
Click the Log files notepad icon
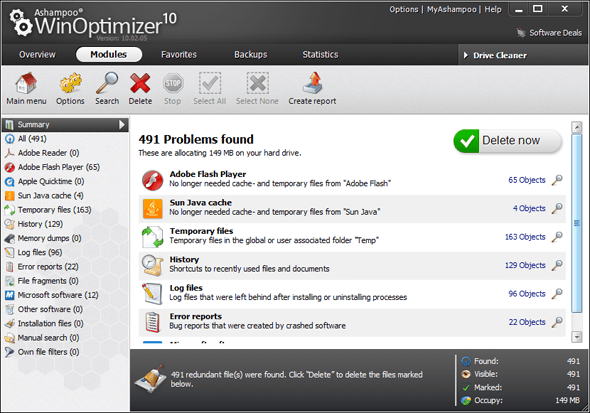coord(152,294)
